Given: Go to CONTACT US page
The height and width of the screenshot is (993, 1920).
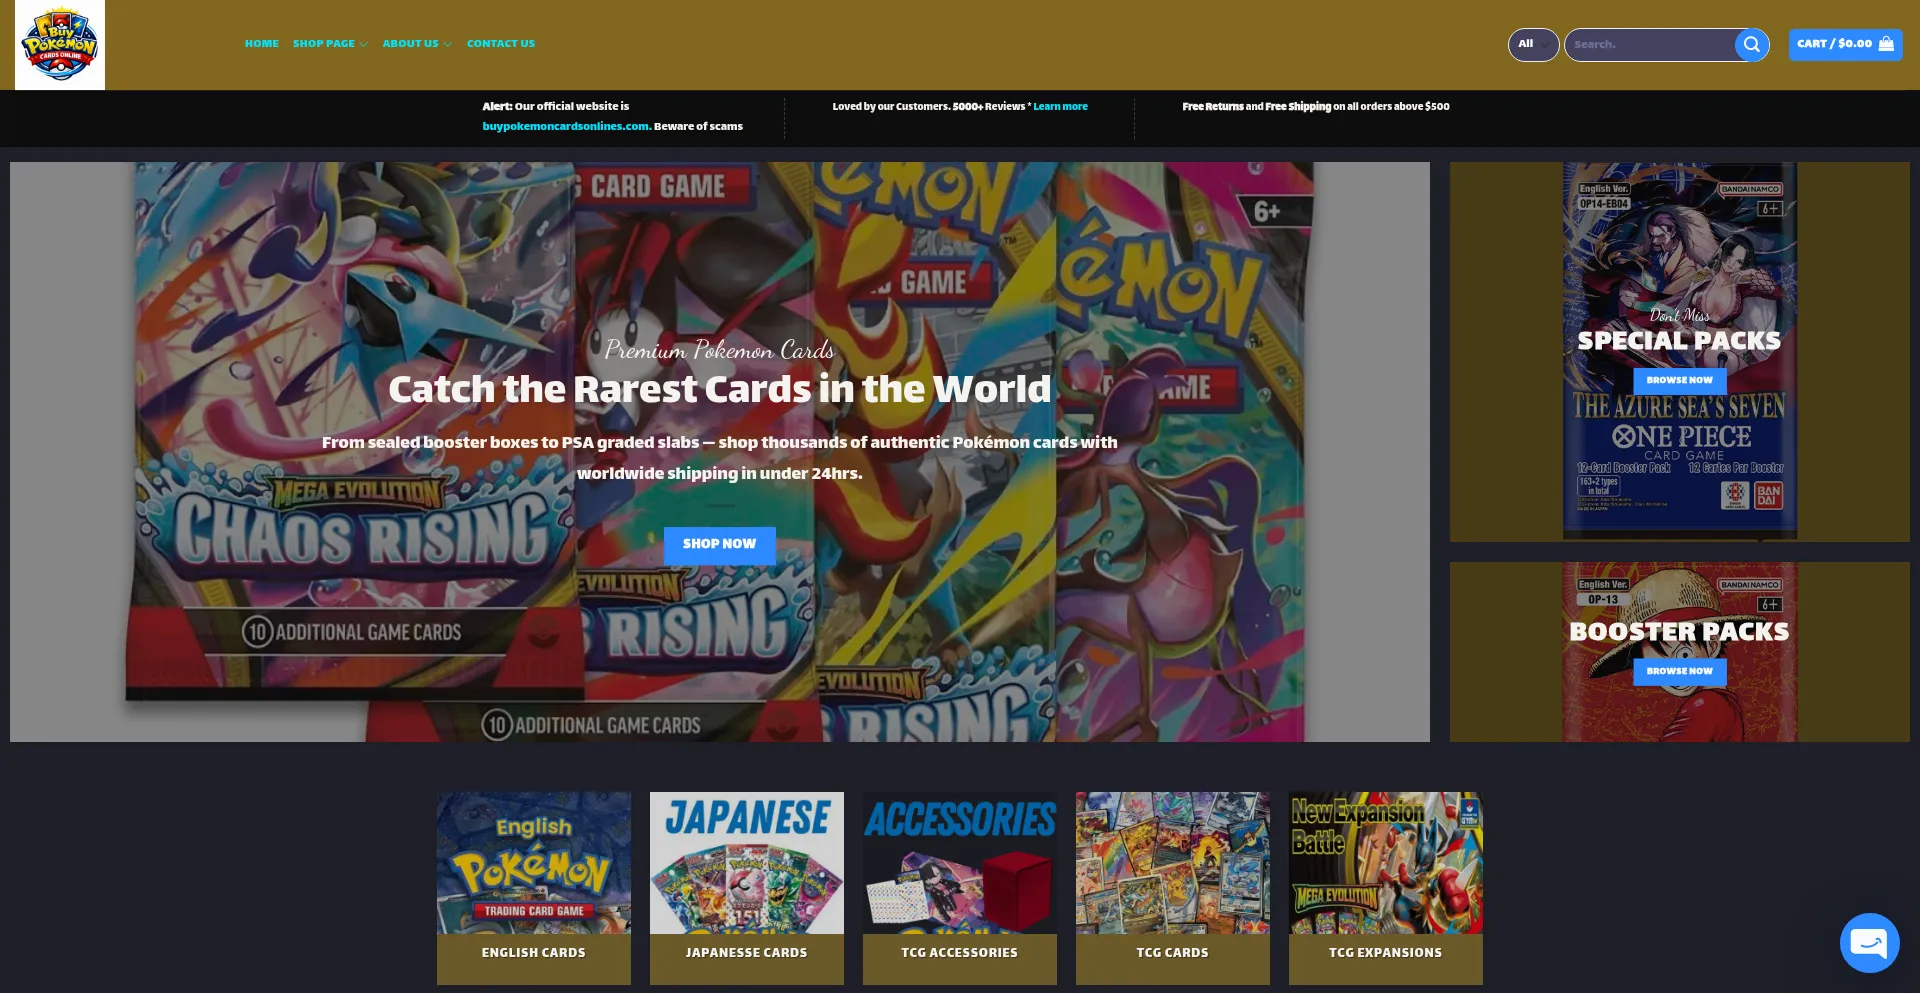Looking at the screenshot, I should click(x=501, y=44).
